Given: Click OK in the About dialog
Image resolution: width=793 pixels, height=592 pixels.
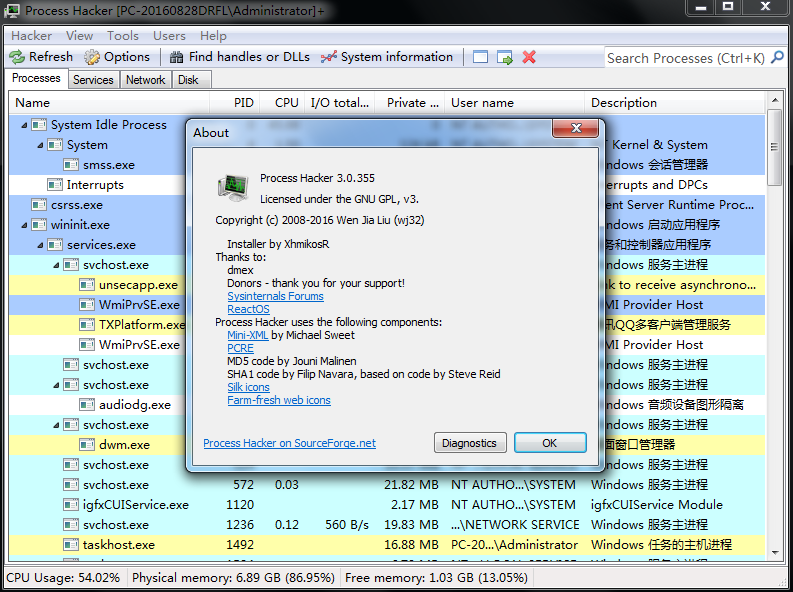Looking at the screenshot, I should (550, 443).
